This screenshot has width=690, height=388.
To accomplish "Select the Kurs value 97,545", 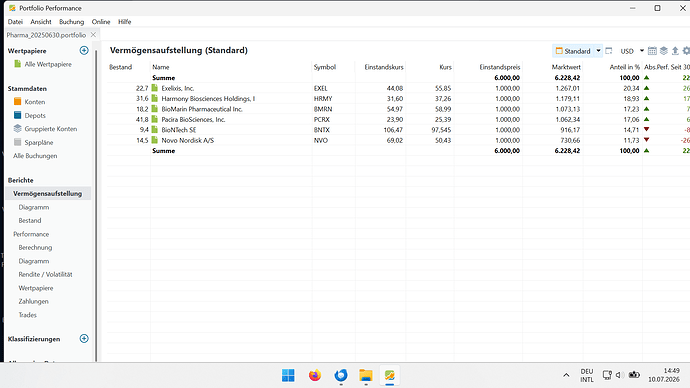I will click(x=441, y=130).
